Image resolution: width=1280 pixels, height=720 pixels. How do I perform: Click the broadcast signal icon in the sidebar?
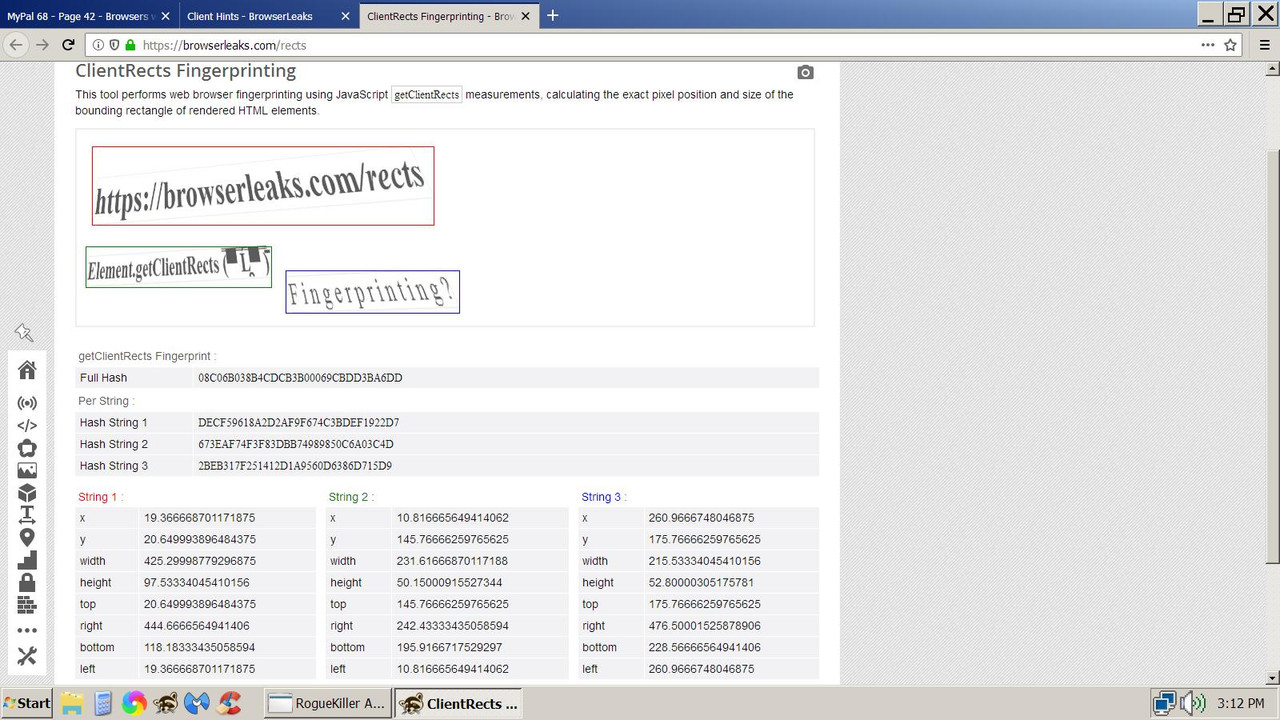pyautogui.click(x=27, y=403)
